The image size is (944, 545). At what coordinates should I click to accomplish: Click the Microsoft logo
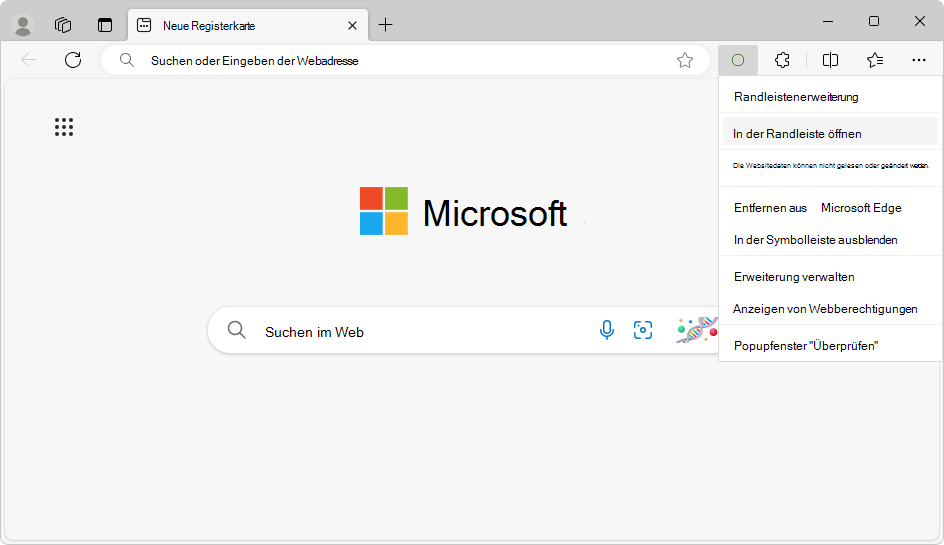click(x=463, y=211)
